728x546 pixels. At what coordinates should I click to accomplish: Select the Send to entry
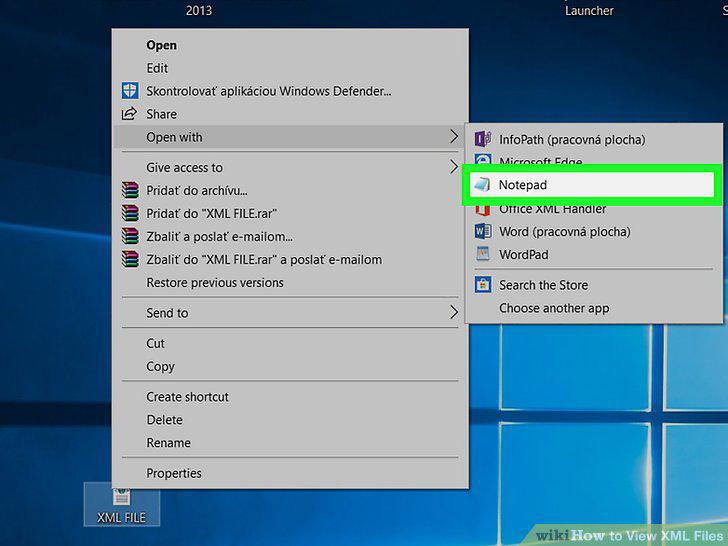coord(290,313)
